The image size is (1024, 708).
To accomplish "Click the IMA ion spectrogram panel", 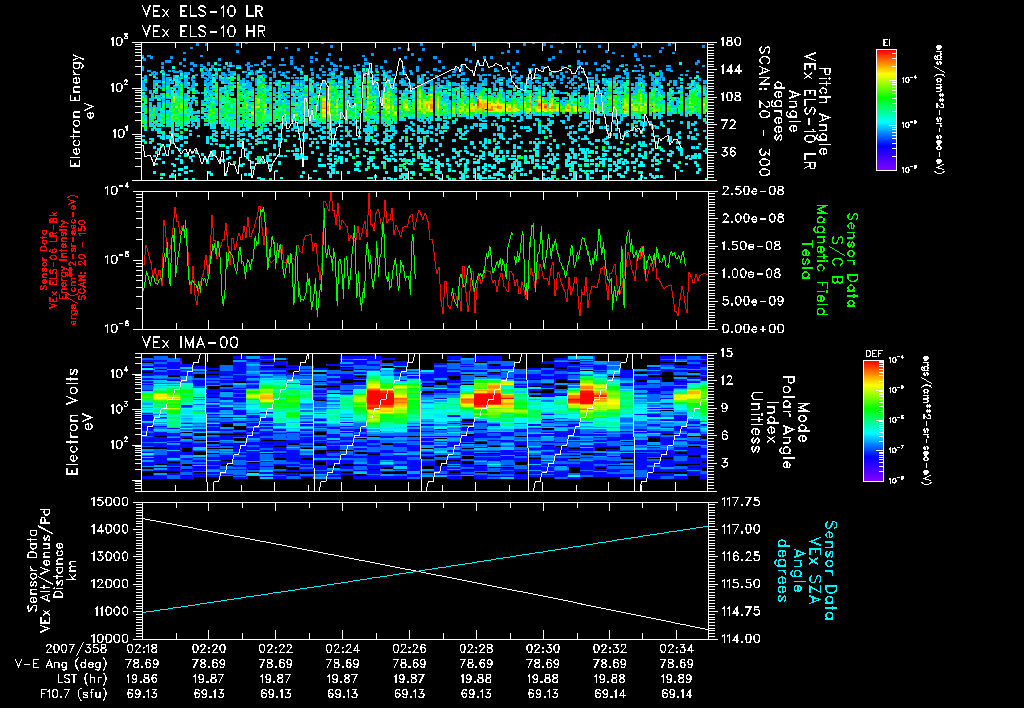I will click(424, 422).
